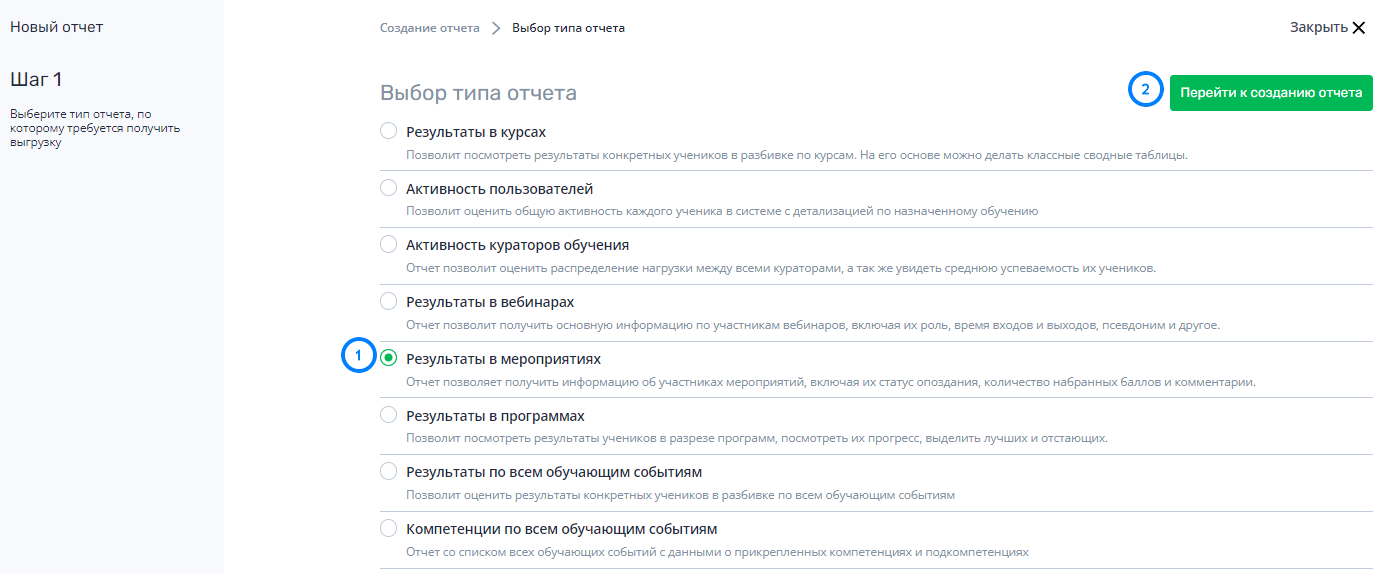Click 'Компетенции по всем обучающим событиям' label
This screenshot has height=573, width=1389.
pyautogui.click(x=562, y=528)
